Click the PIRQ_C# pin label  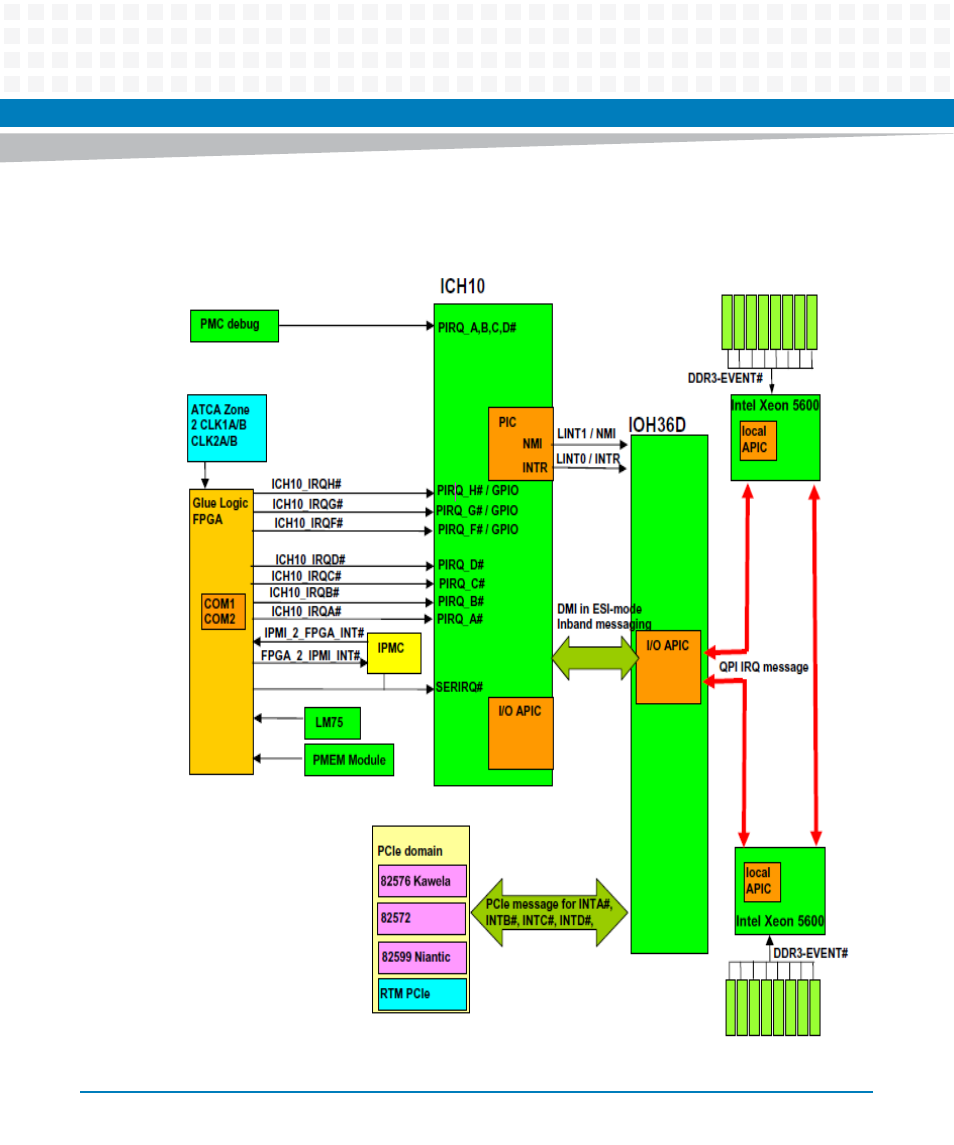pyautogui.click(x=462, y=583)
